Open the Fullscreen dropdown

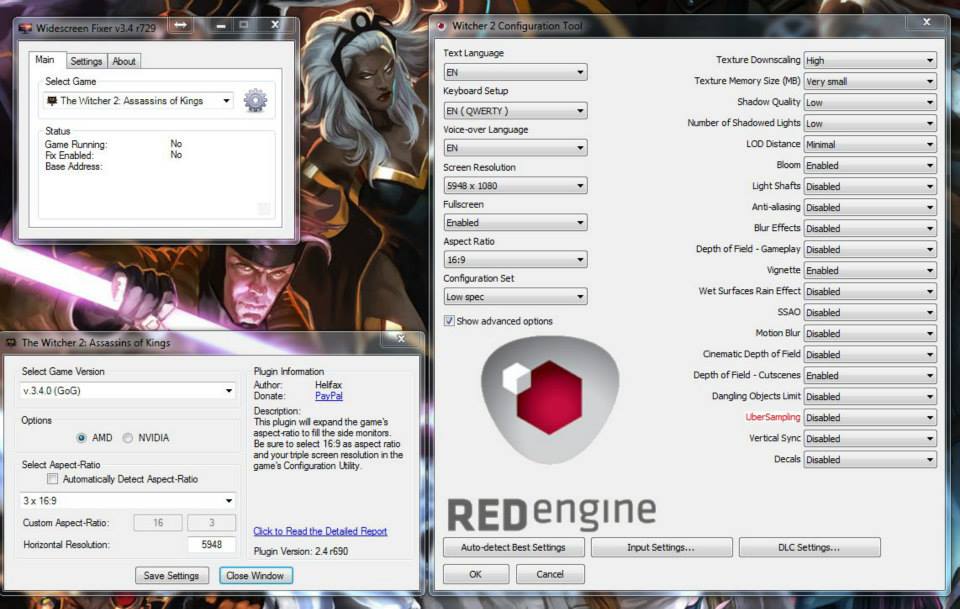(x=515, y=222)
